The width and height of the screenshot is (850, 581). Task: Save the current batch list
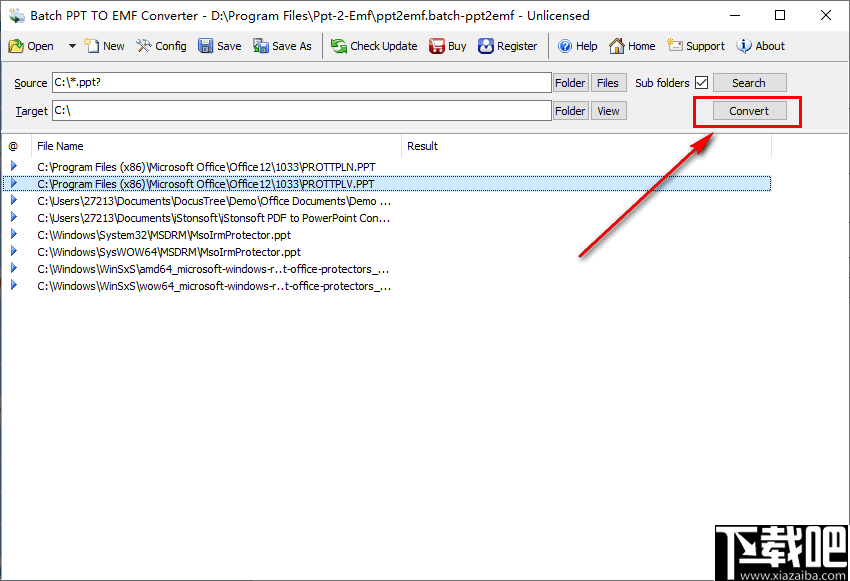219,45
